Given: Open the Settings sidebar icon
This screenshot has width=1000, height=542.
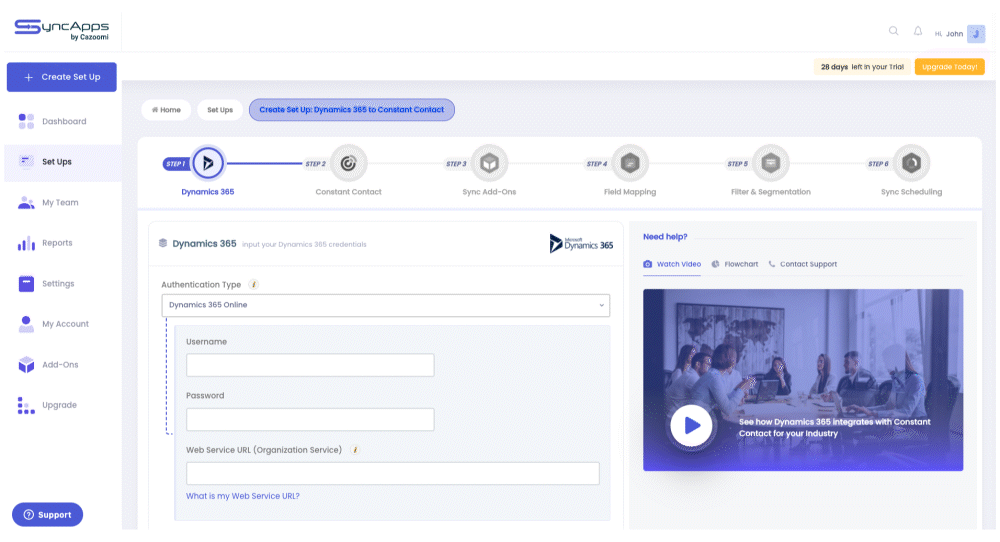Looking at the screenshot, I should [26, 284].
